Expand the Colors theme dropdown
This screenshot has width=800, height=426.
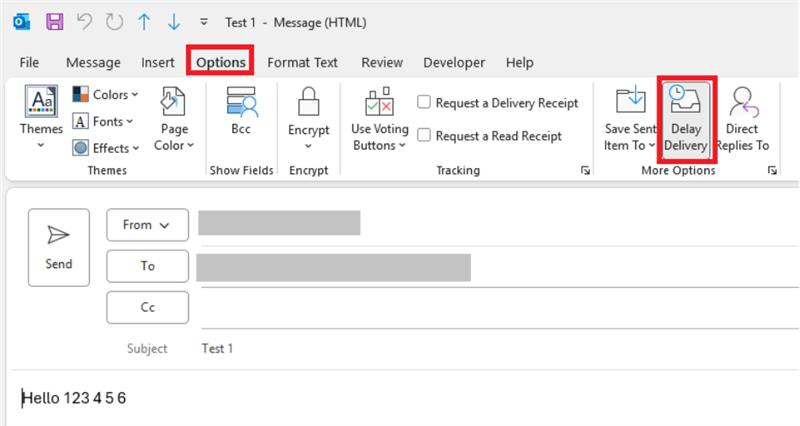pyautogui.click(x=106, y=94)
